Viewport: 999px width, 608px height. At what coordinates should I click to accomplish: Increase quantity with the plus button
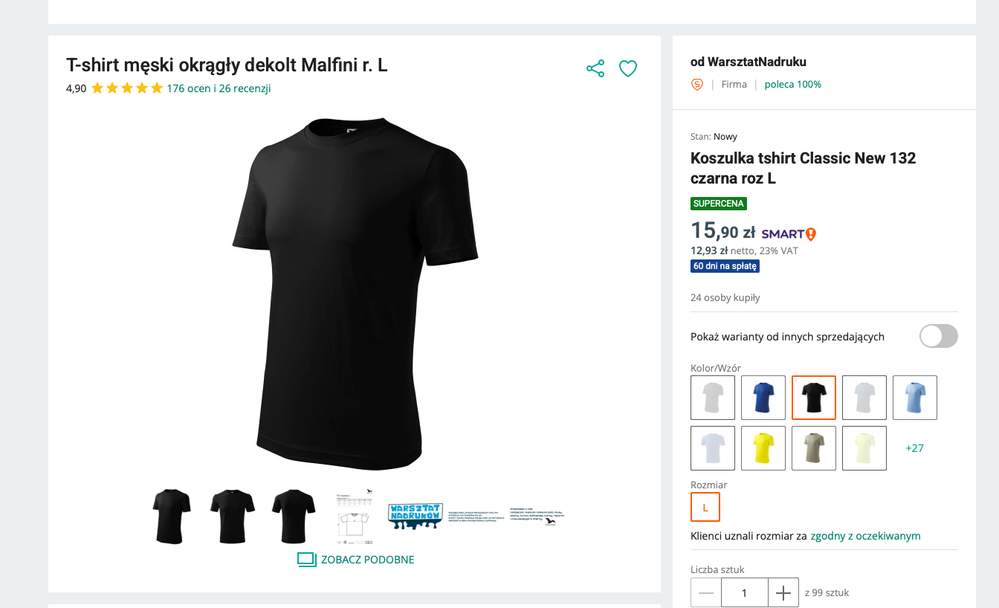point(783,593)
